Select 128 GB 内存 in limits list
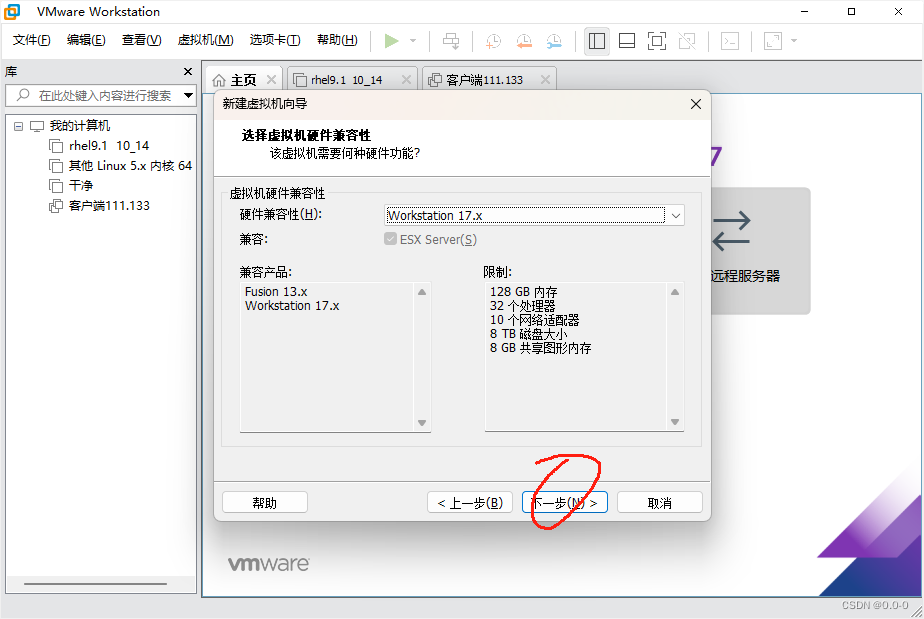Viewport: 924px width, 619px height. point(523,292)
